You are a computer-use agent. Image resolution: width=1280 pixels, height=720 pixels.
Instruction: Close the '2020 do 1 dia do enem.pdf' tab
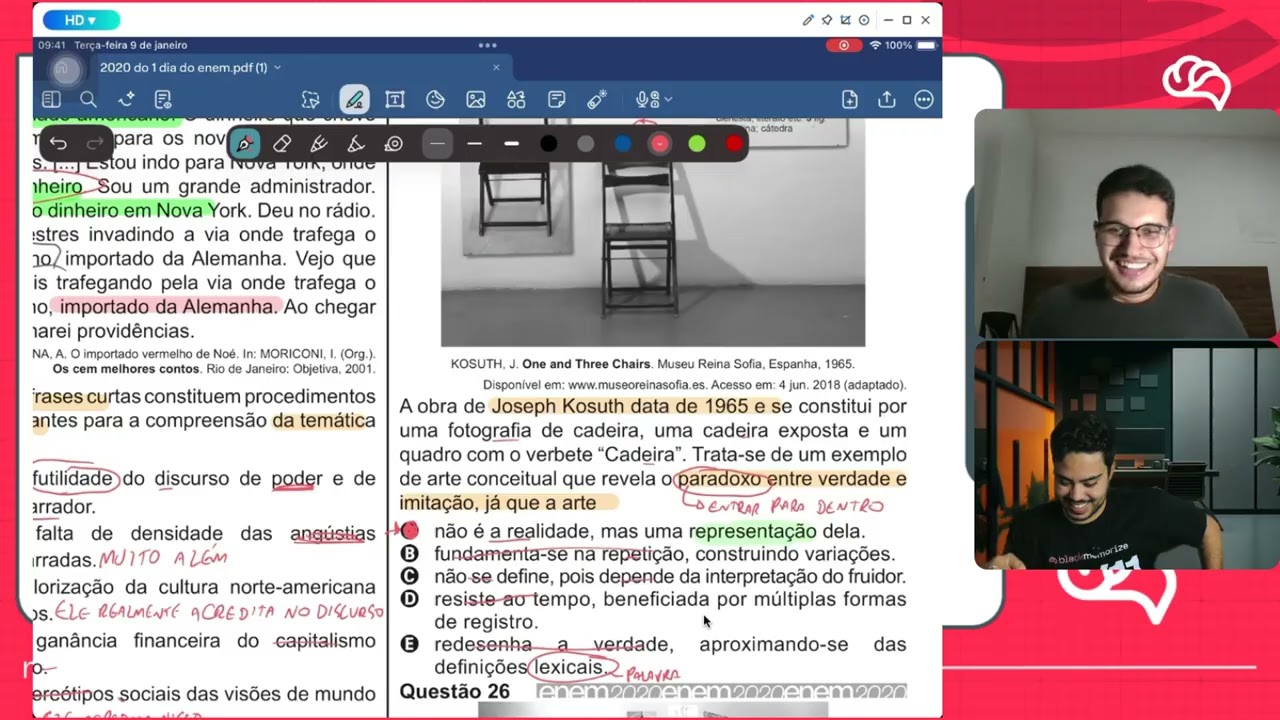pos(496,68)
